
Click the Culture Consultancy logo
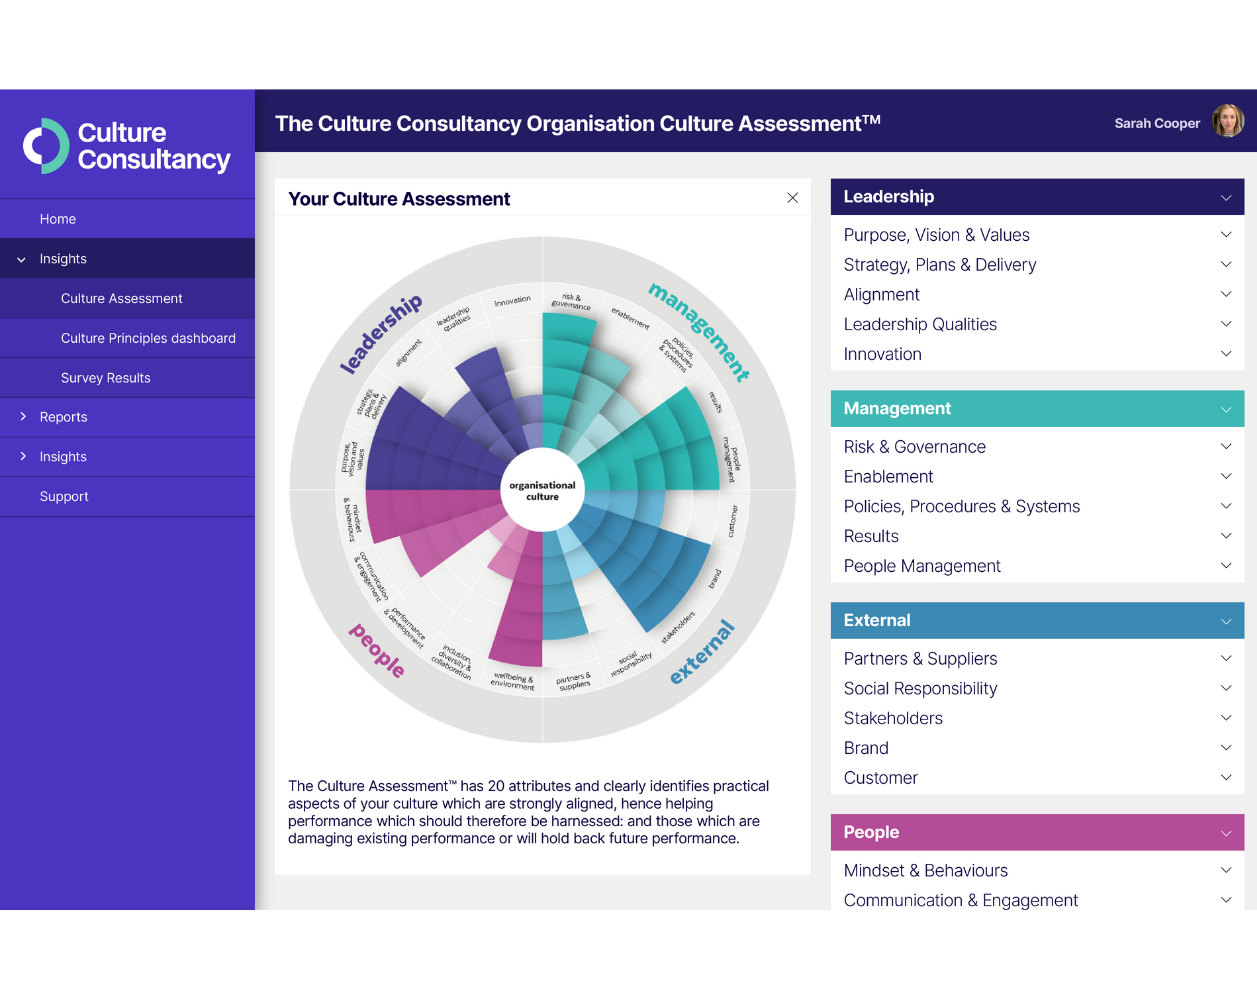click(127, 146)
